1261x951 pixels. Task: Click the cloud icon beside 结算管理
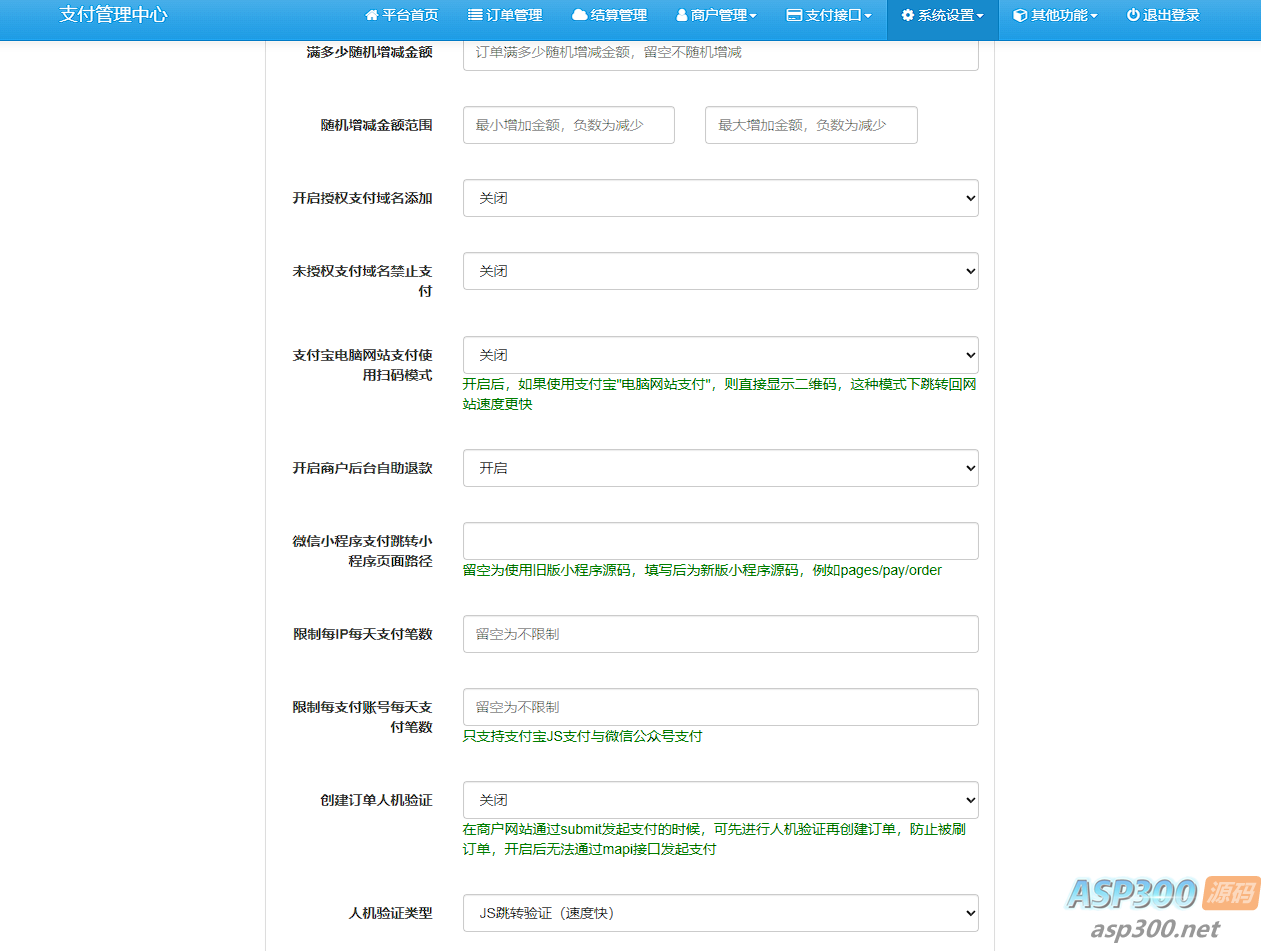click(579, 16)
